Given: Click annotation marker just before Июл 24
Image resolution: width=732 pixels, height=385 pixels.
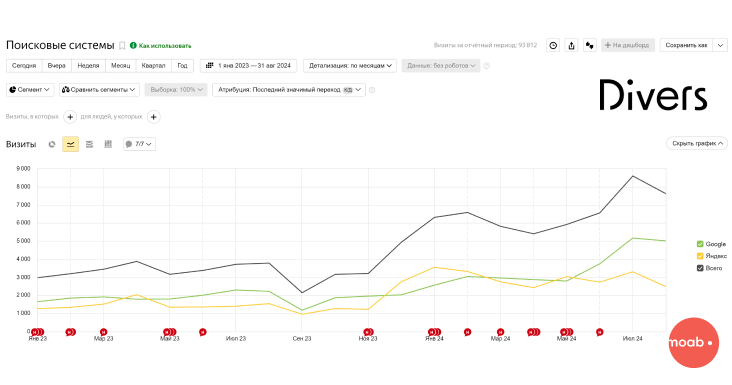Looking at the screenshot, I should [x=599, y=332].
